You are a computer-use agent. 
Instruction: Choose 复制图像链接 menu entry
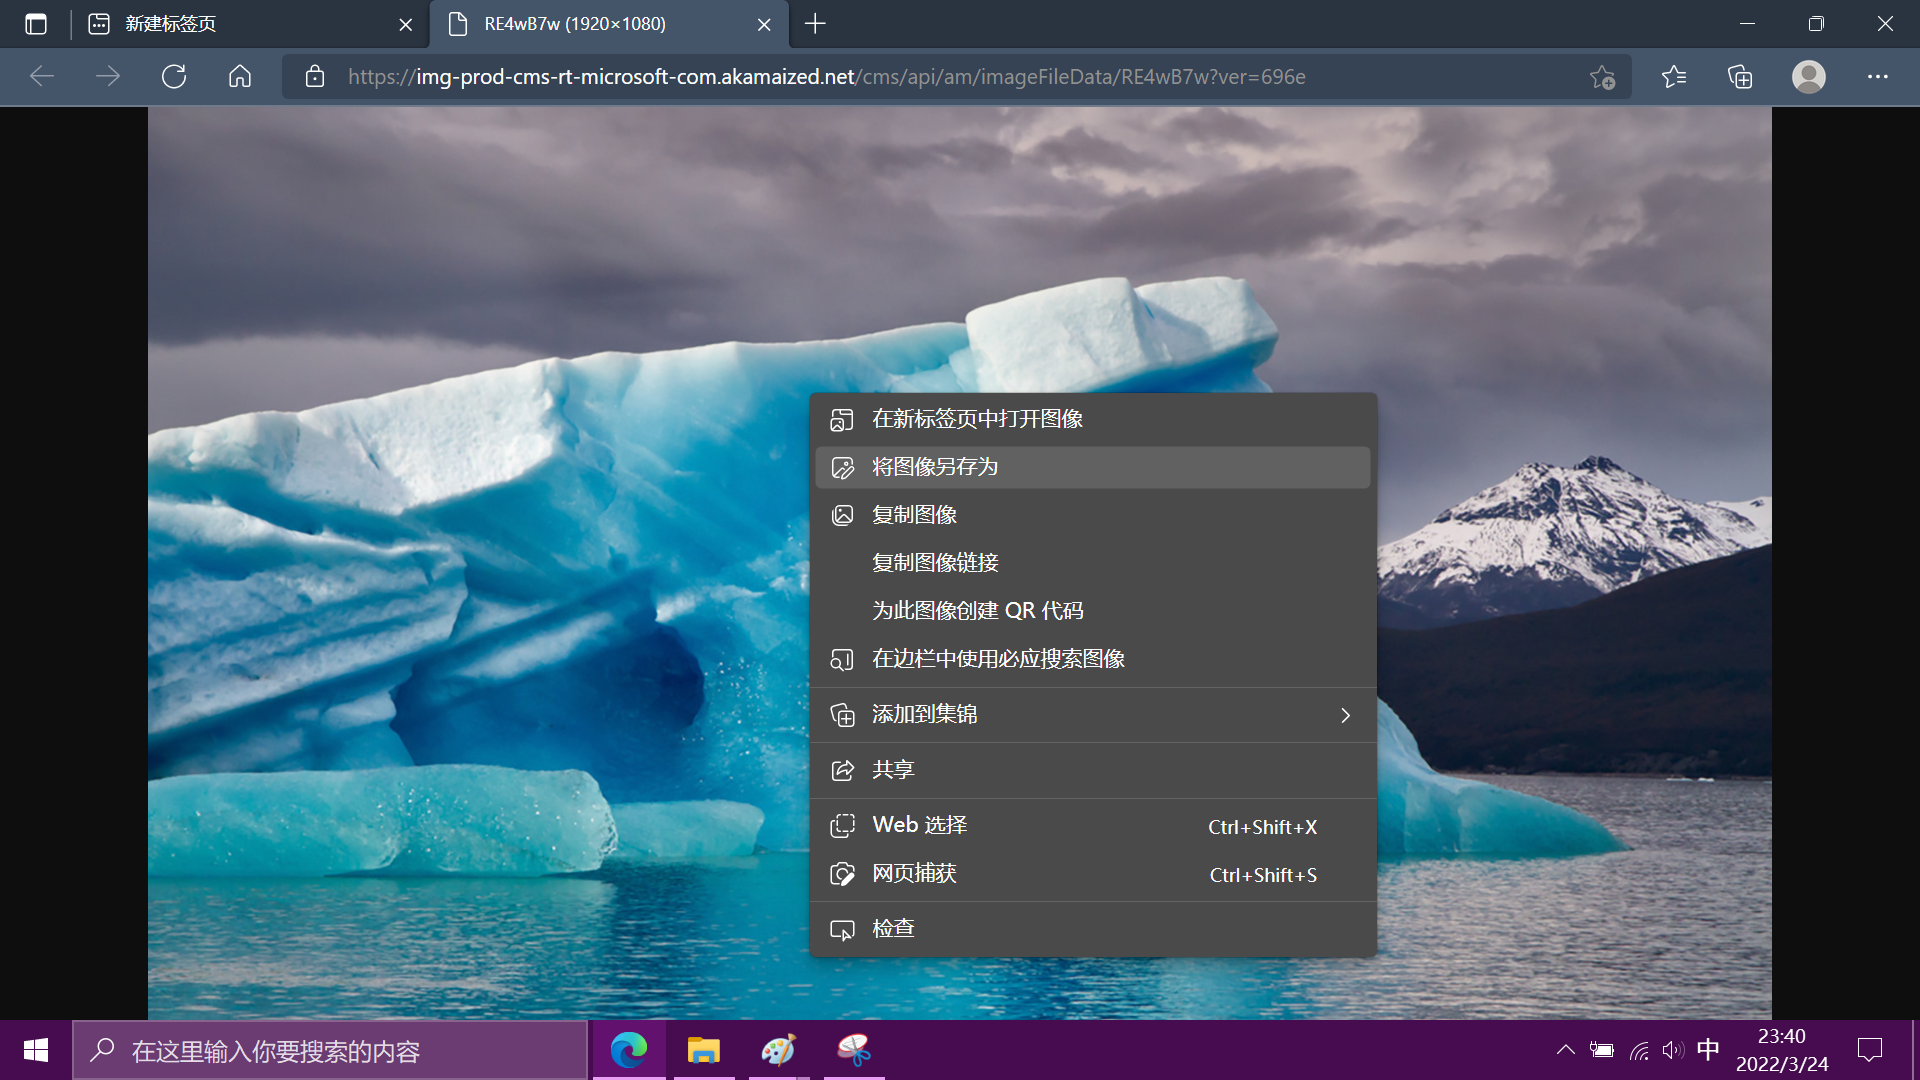coord(935,563)
